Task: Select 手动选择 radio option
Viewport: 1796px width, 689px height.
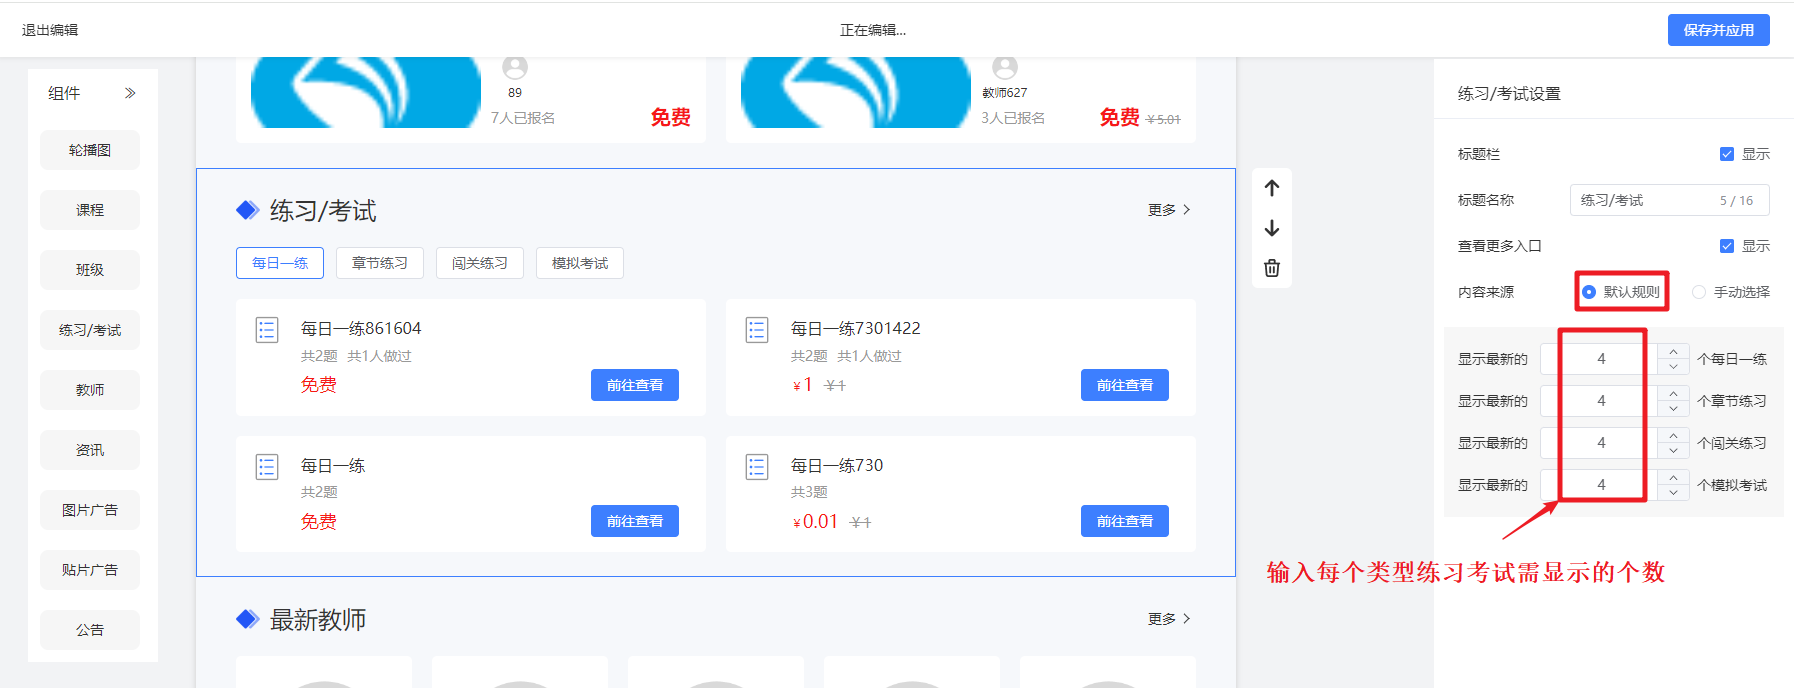Action: pyautogui.click(x=1699, y=292)
